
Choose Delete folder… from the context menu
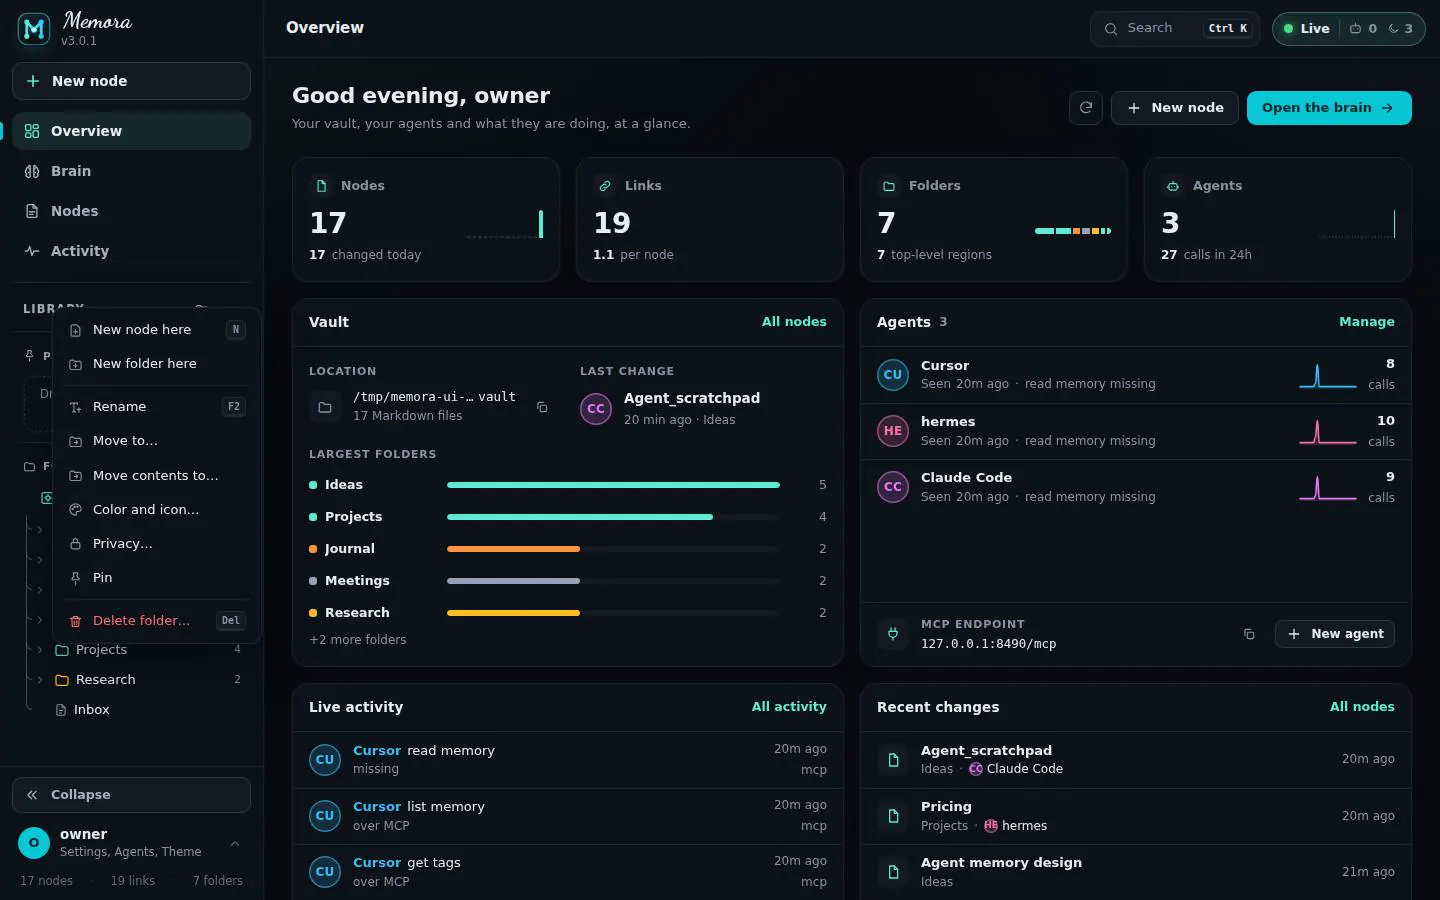157,621
